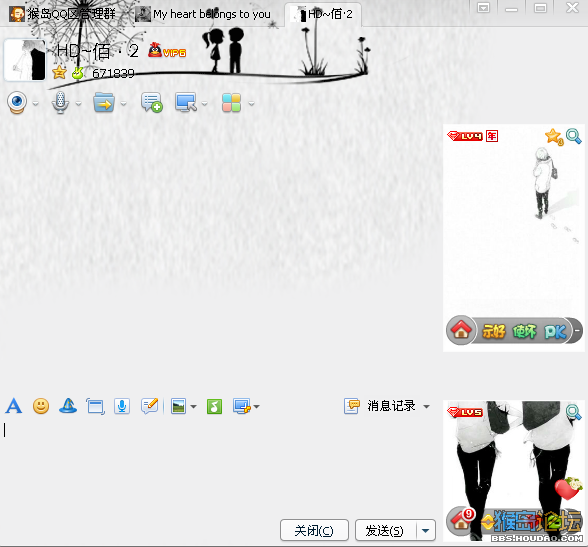The width and height of the screenshot is (588, 547).
Task: Open remote desktop assistance icon
Action: tap(186, 102)
